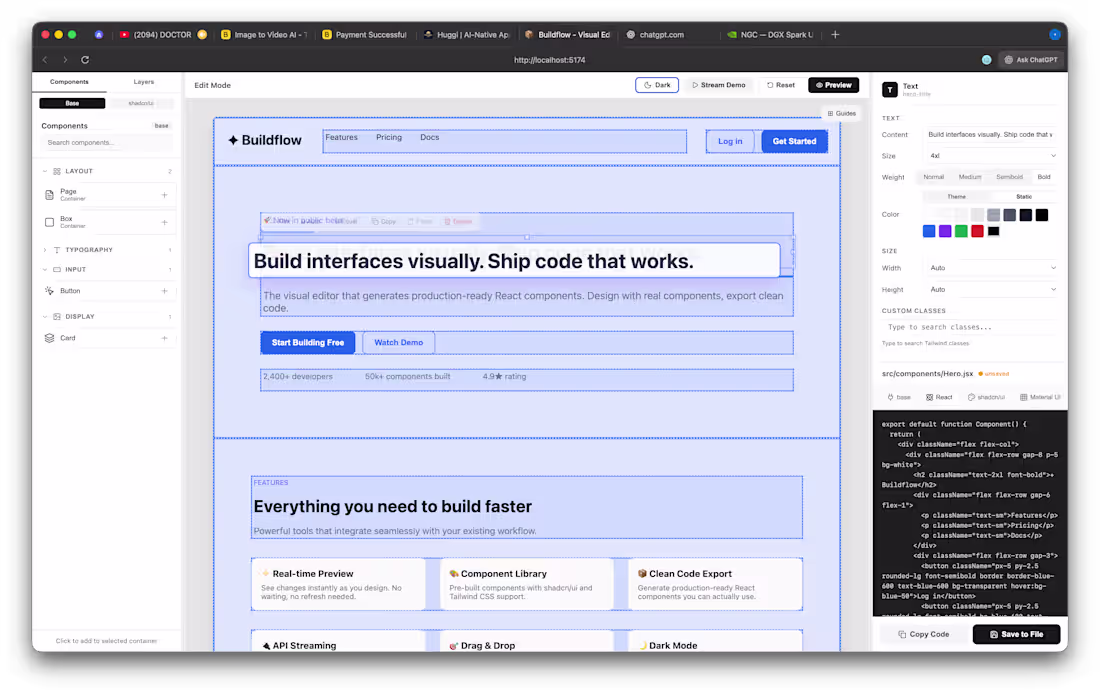Add a Card component with the plus icon
This screenshot has height=694, width=1100.
click(x=164, y=338)
